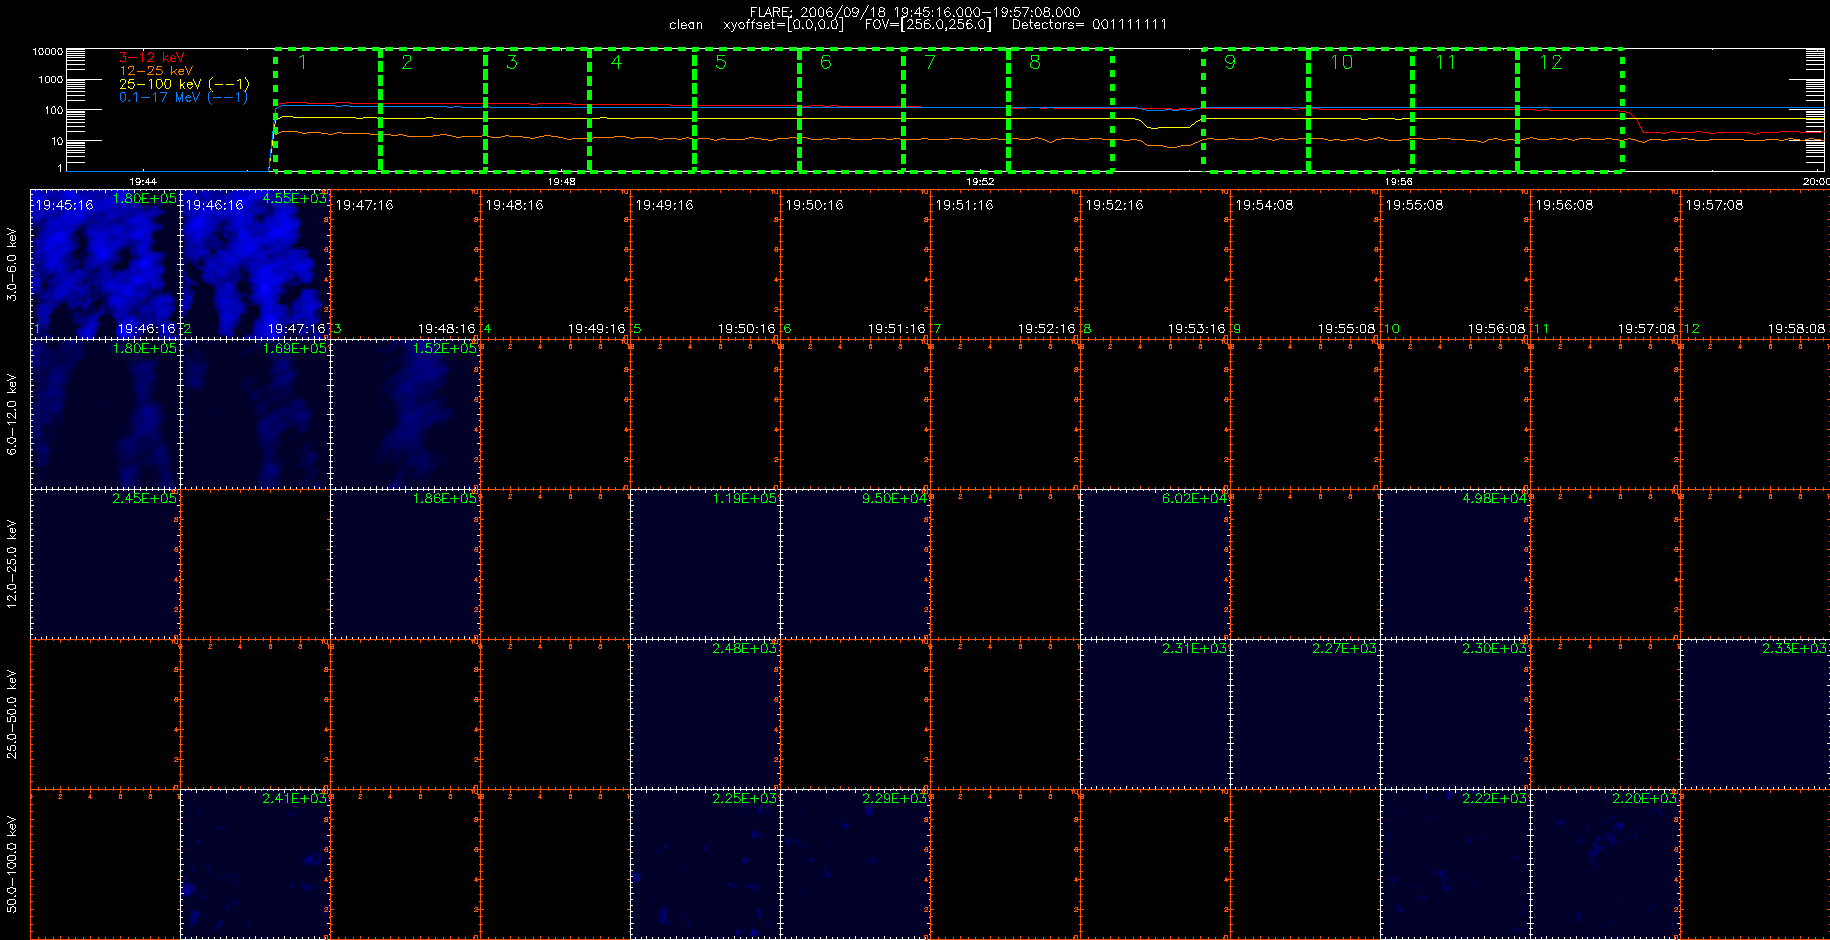1830x940 pixels.
Task: Click the orange '12-25 keV' legend entry
Action: tap(156, 71)
